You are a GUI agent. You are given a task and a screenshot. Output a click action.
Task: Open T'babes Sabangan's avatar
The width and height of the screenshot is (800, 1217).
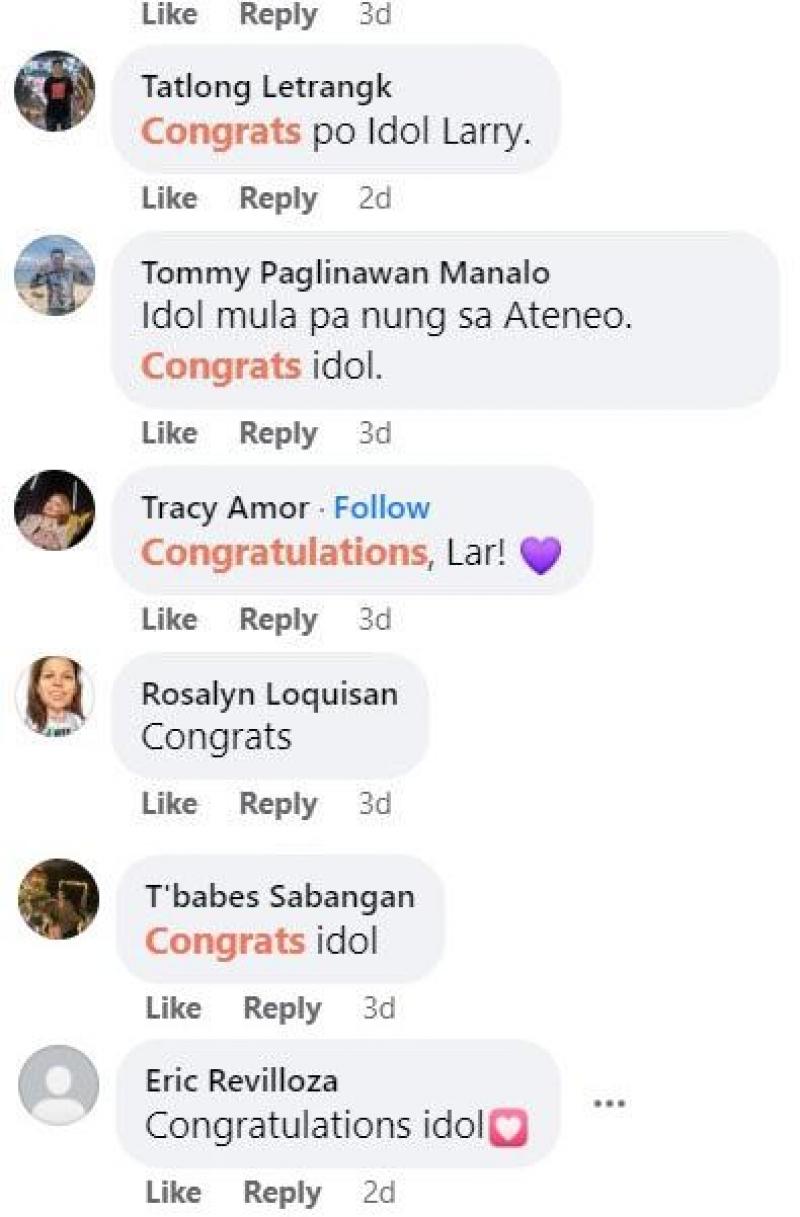(58, 899)
